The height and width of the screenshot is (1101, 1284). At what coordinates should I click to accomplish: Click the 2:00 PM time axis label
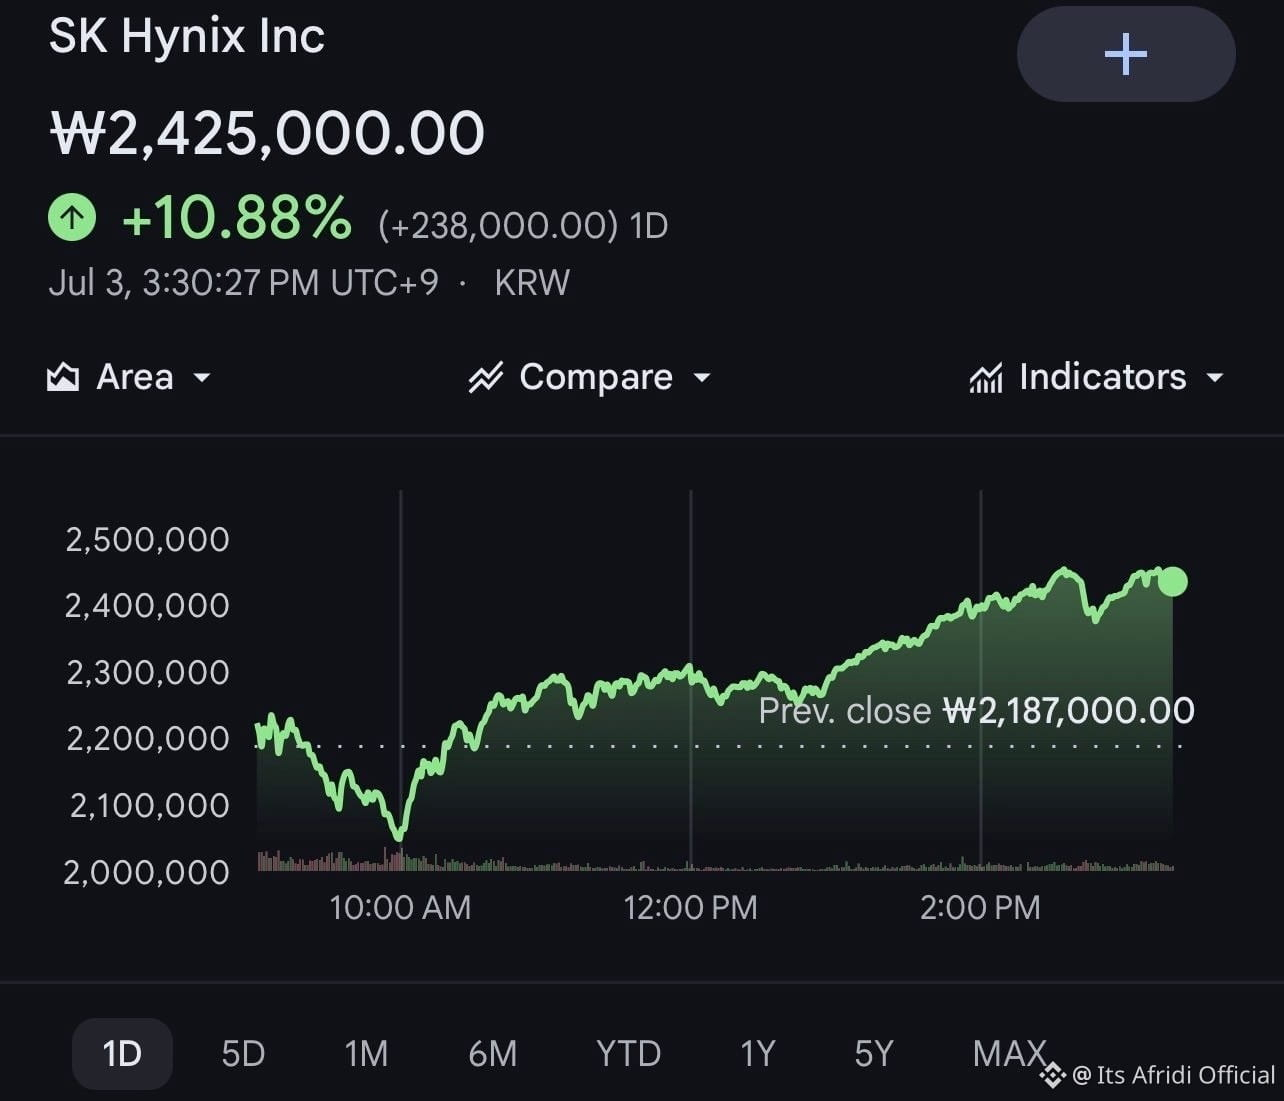pyautogui.click(x=980, y=907)
